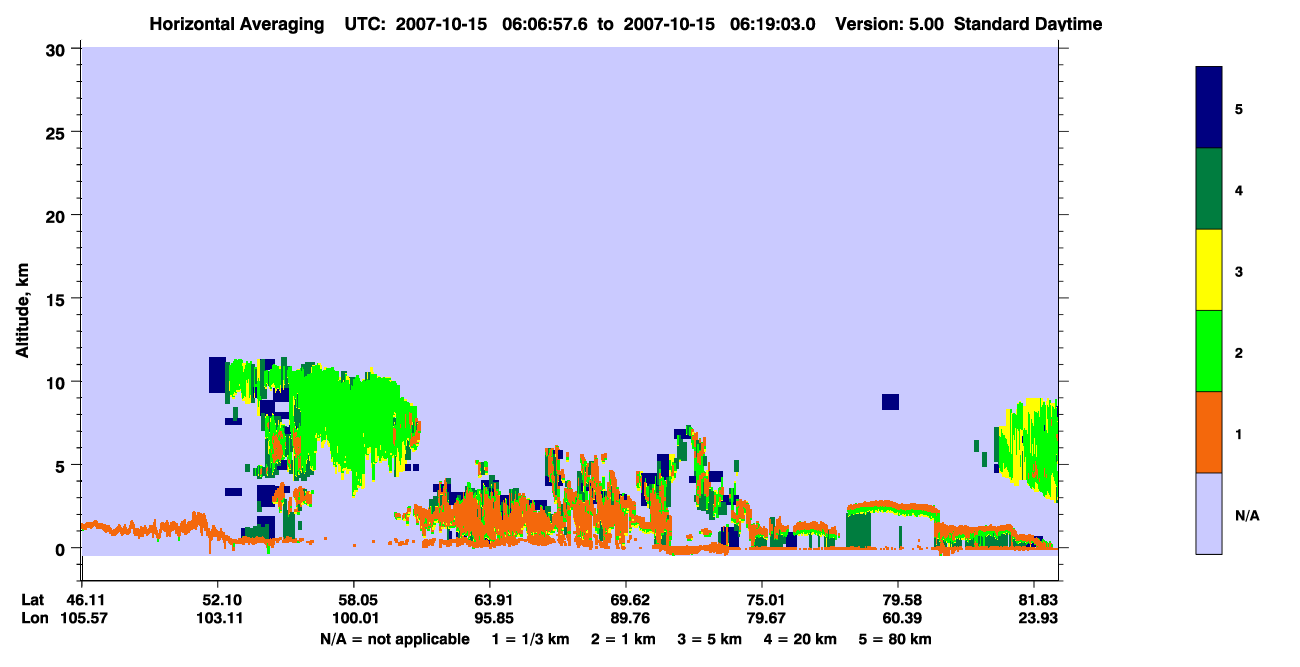The height and width of the screenshot is (667, 1300).
Task: Click the dark green block near 79.58 latitude
Action: coord(858,528)
